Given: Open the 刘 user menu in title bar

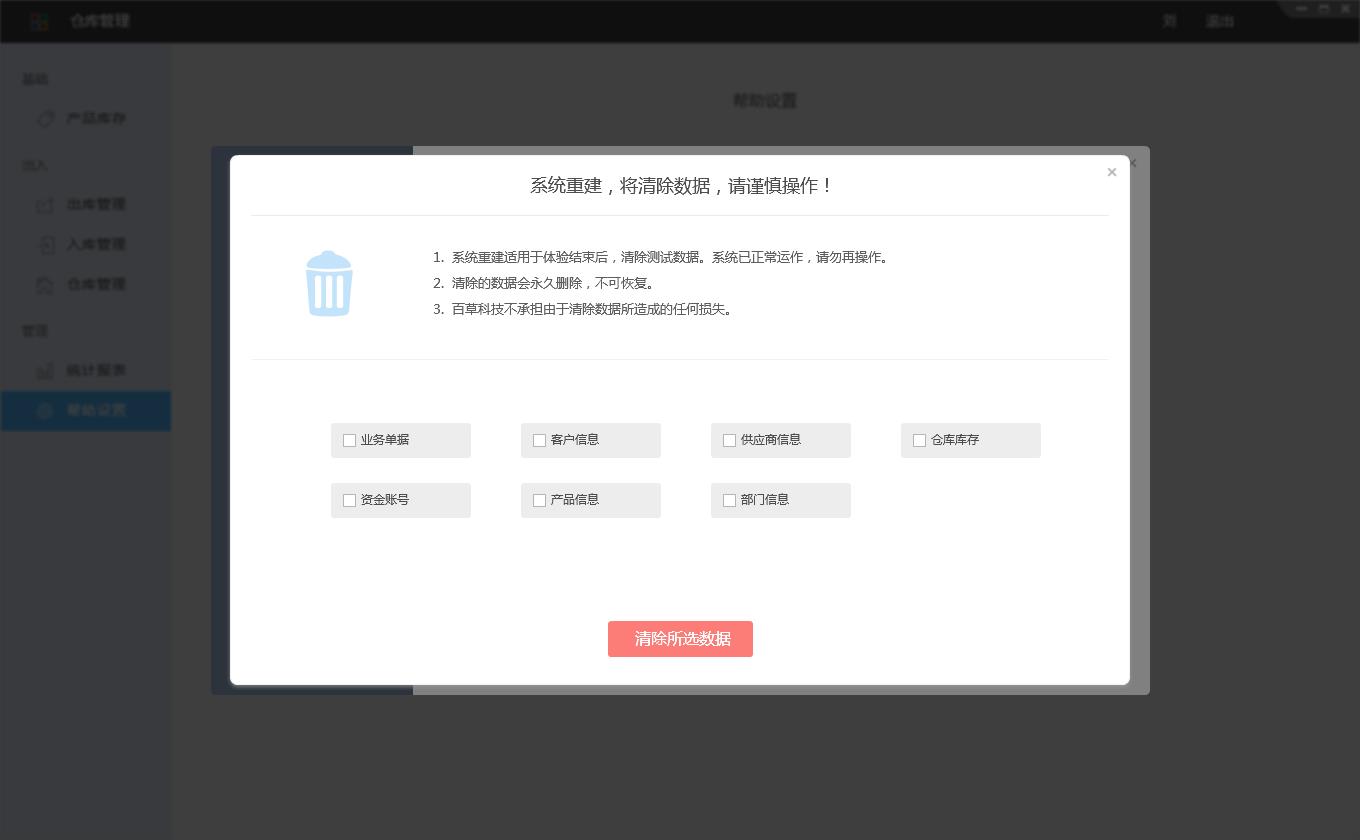Looking at the screenshot, I should (x=1169, y=21).
